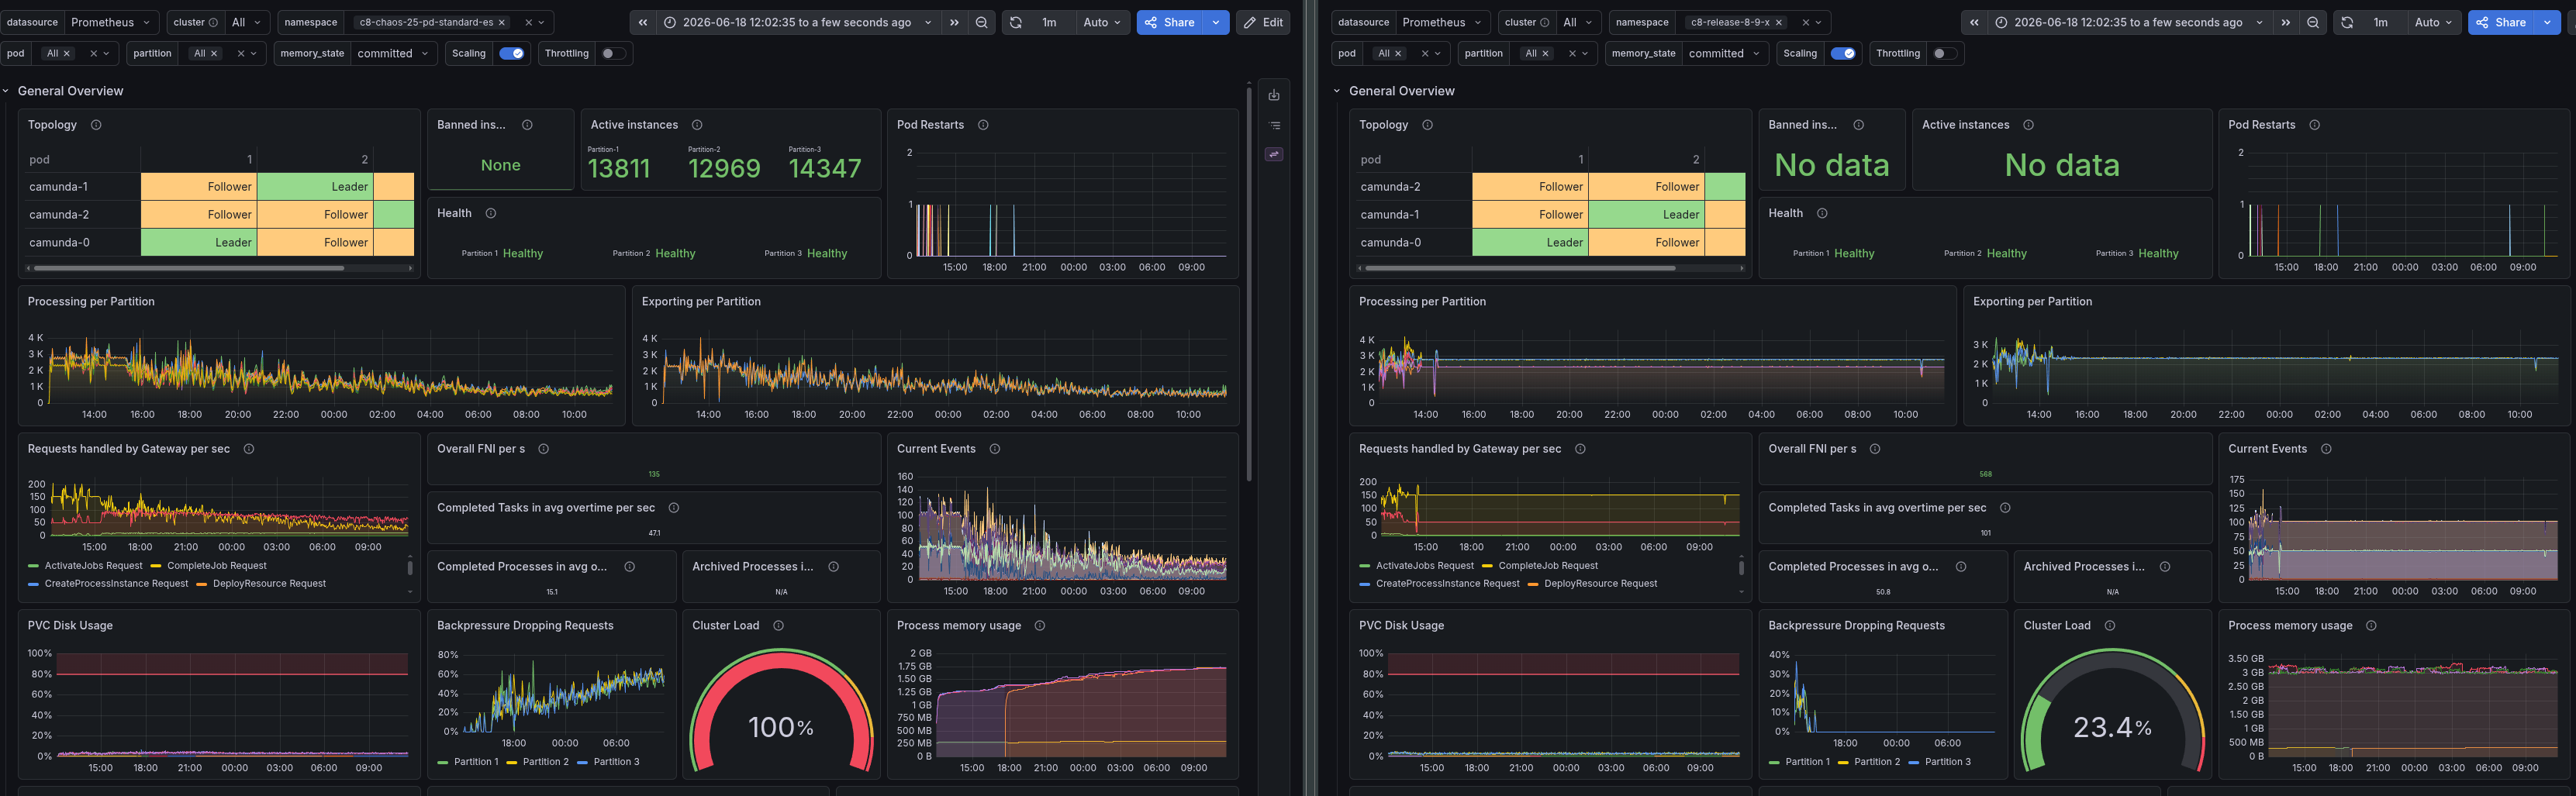Click the Edit dashboard button
The width and height of the screenshot is (2576, 796).
1263,22
